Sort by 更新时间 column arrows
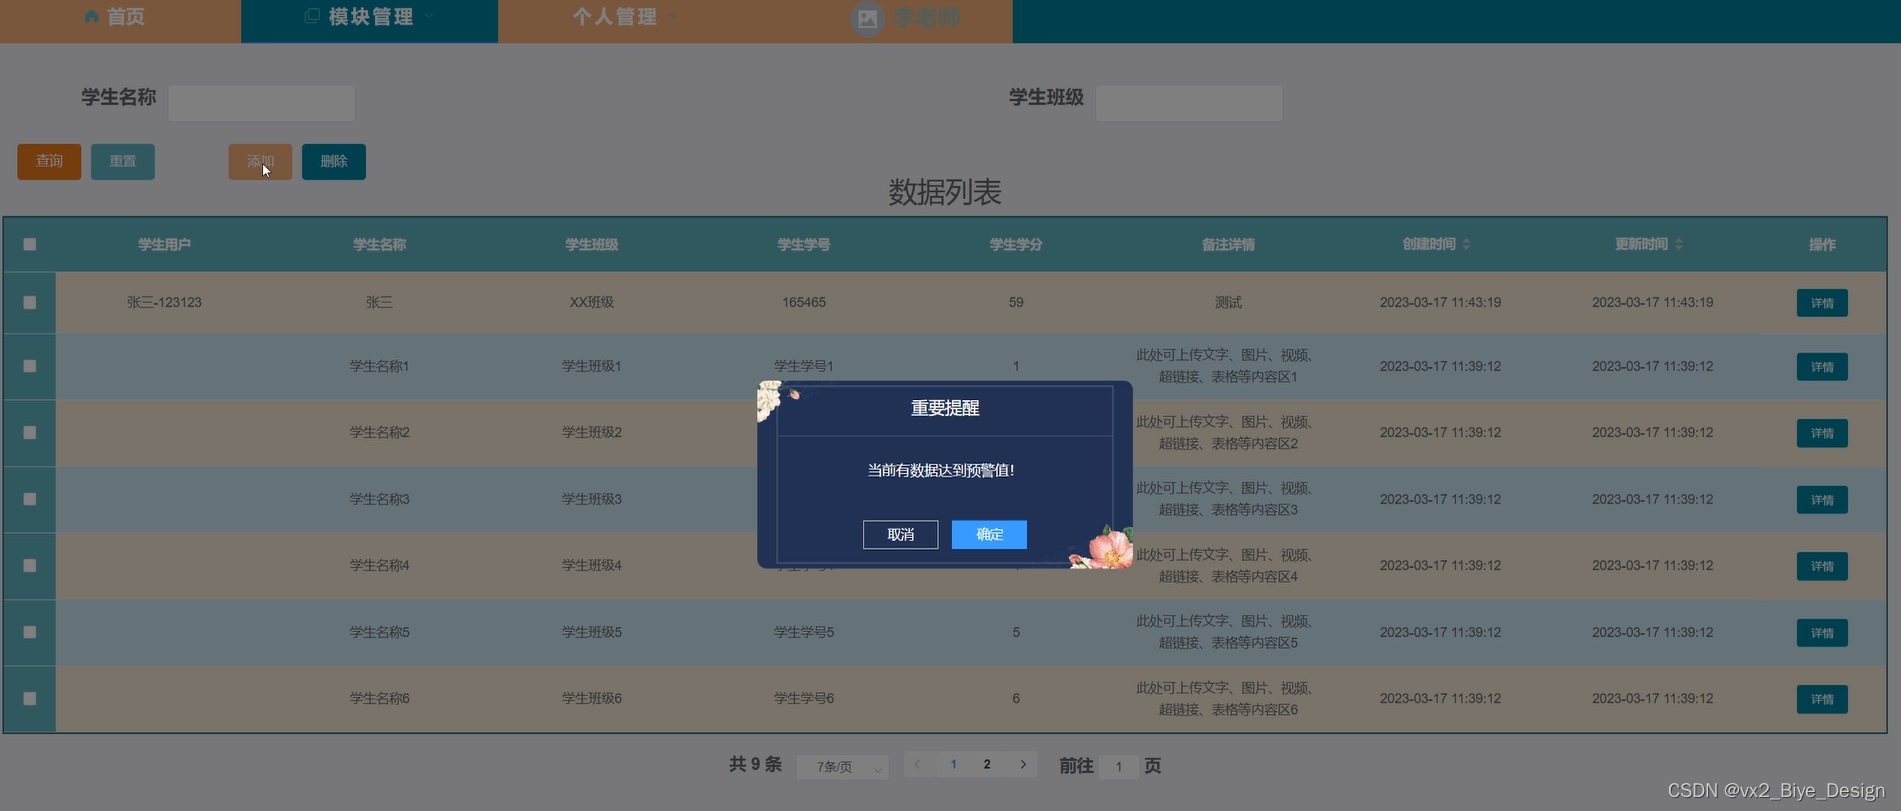1901x811 pixels. (1679, 244)
